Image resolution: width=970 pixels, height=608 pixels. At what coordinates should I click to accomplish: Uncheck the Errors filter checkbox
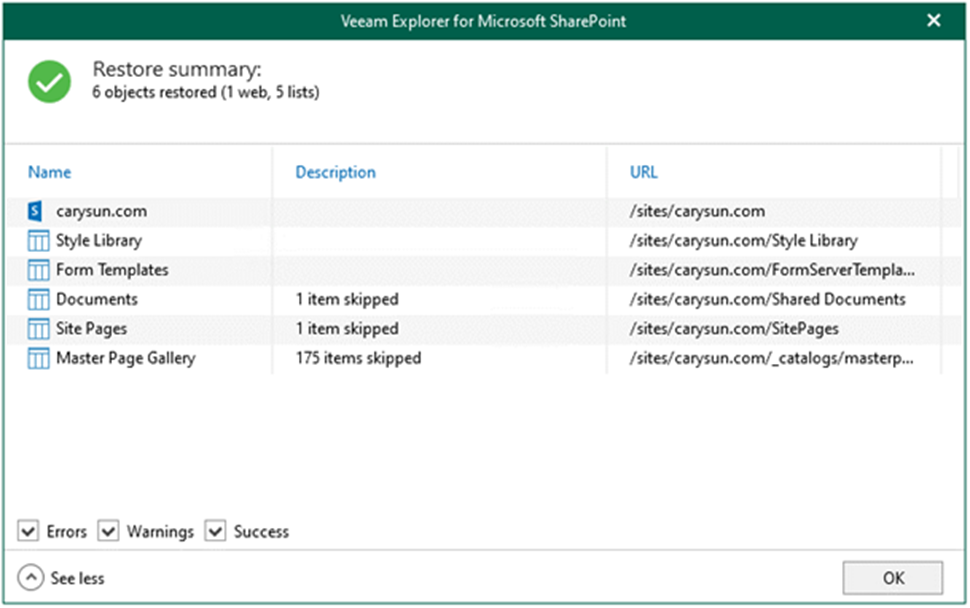(x=28, y=531)
